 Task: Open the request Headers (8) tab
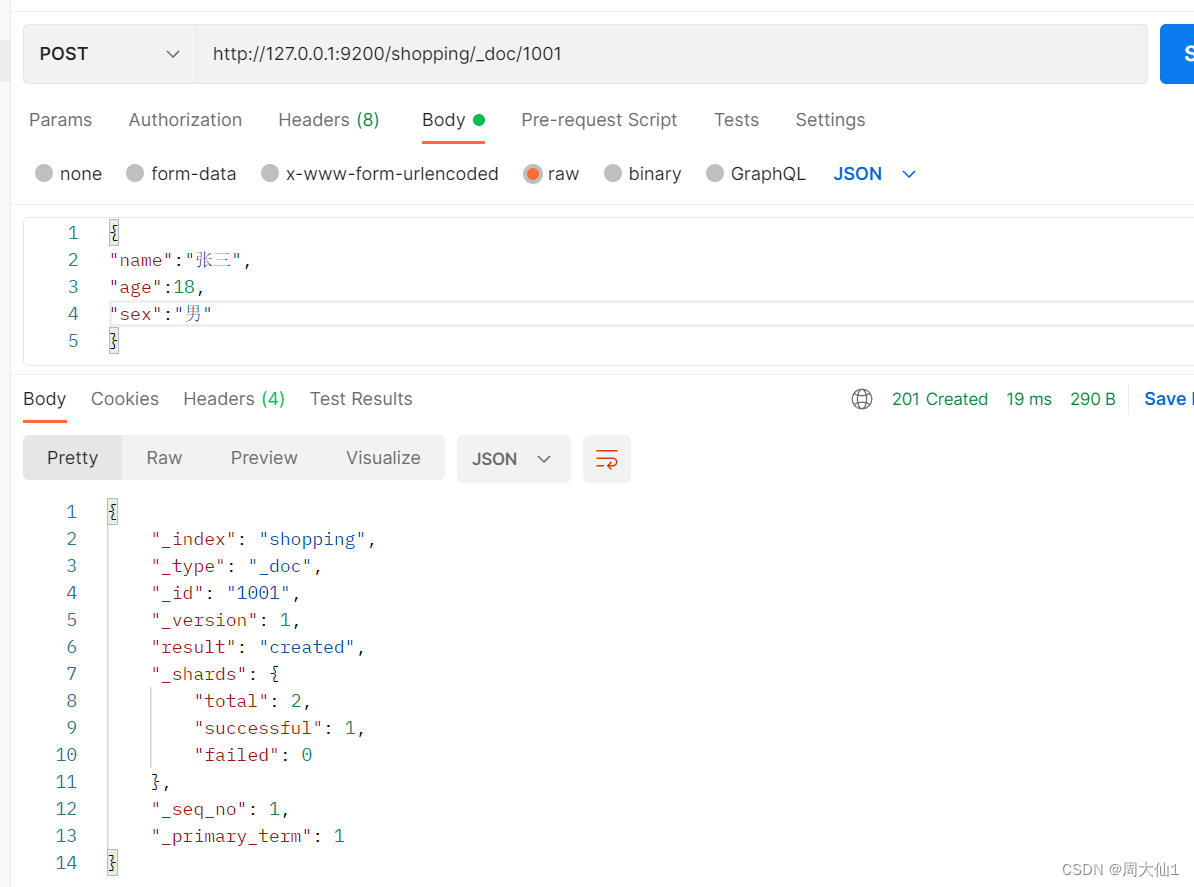(x=328, y=120)
